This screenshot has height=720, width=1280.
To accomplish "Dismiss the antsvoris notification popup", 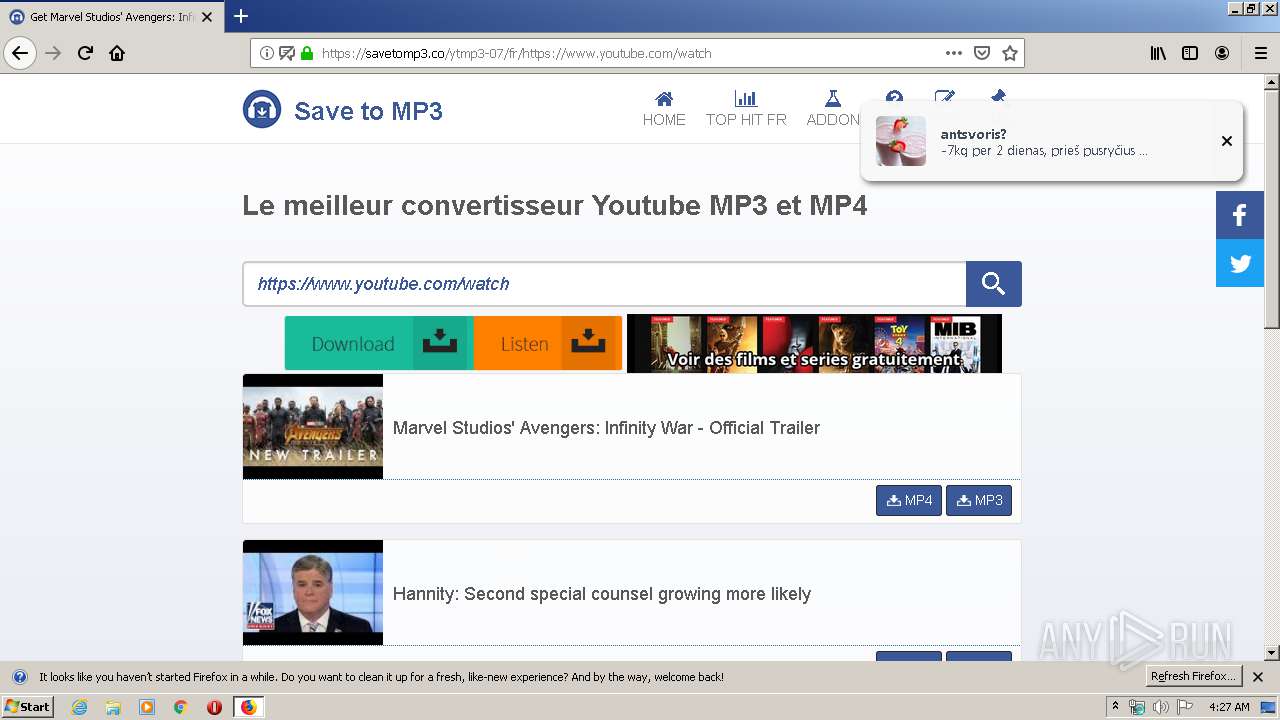I will (x=1227, y=141).
